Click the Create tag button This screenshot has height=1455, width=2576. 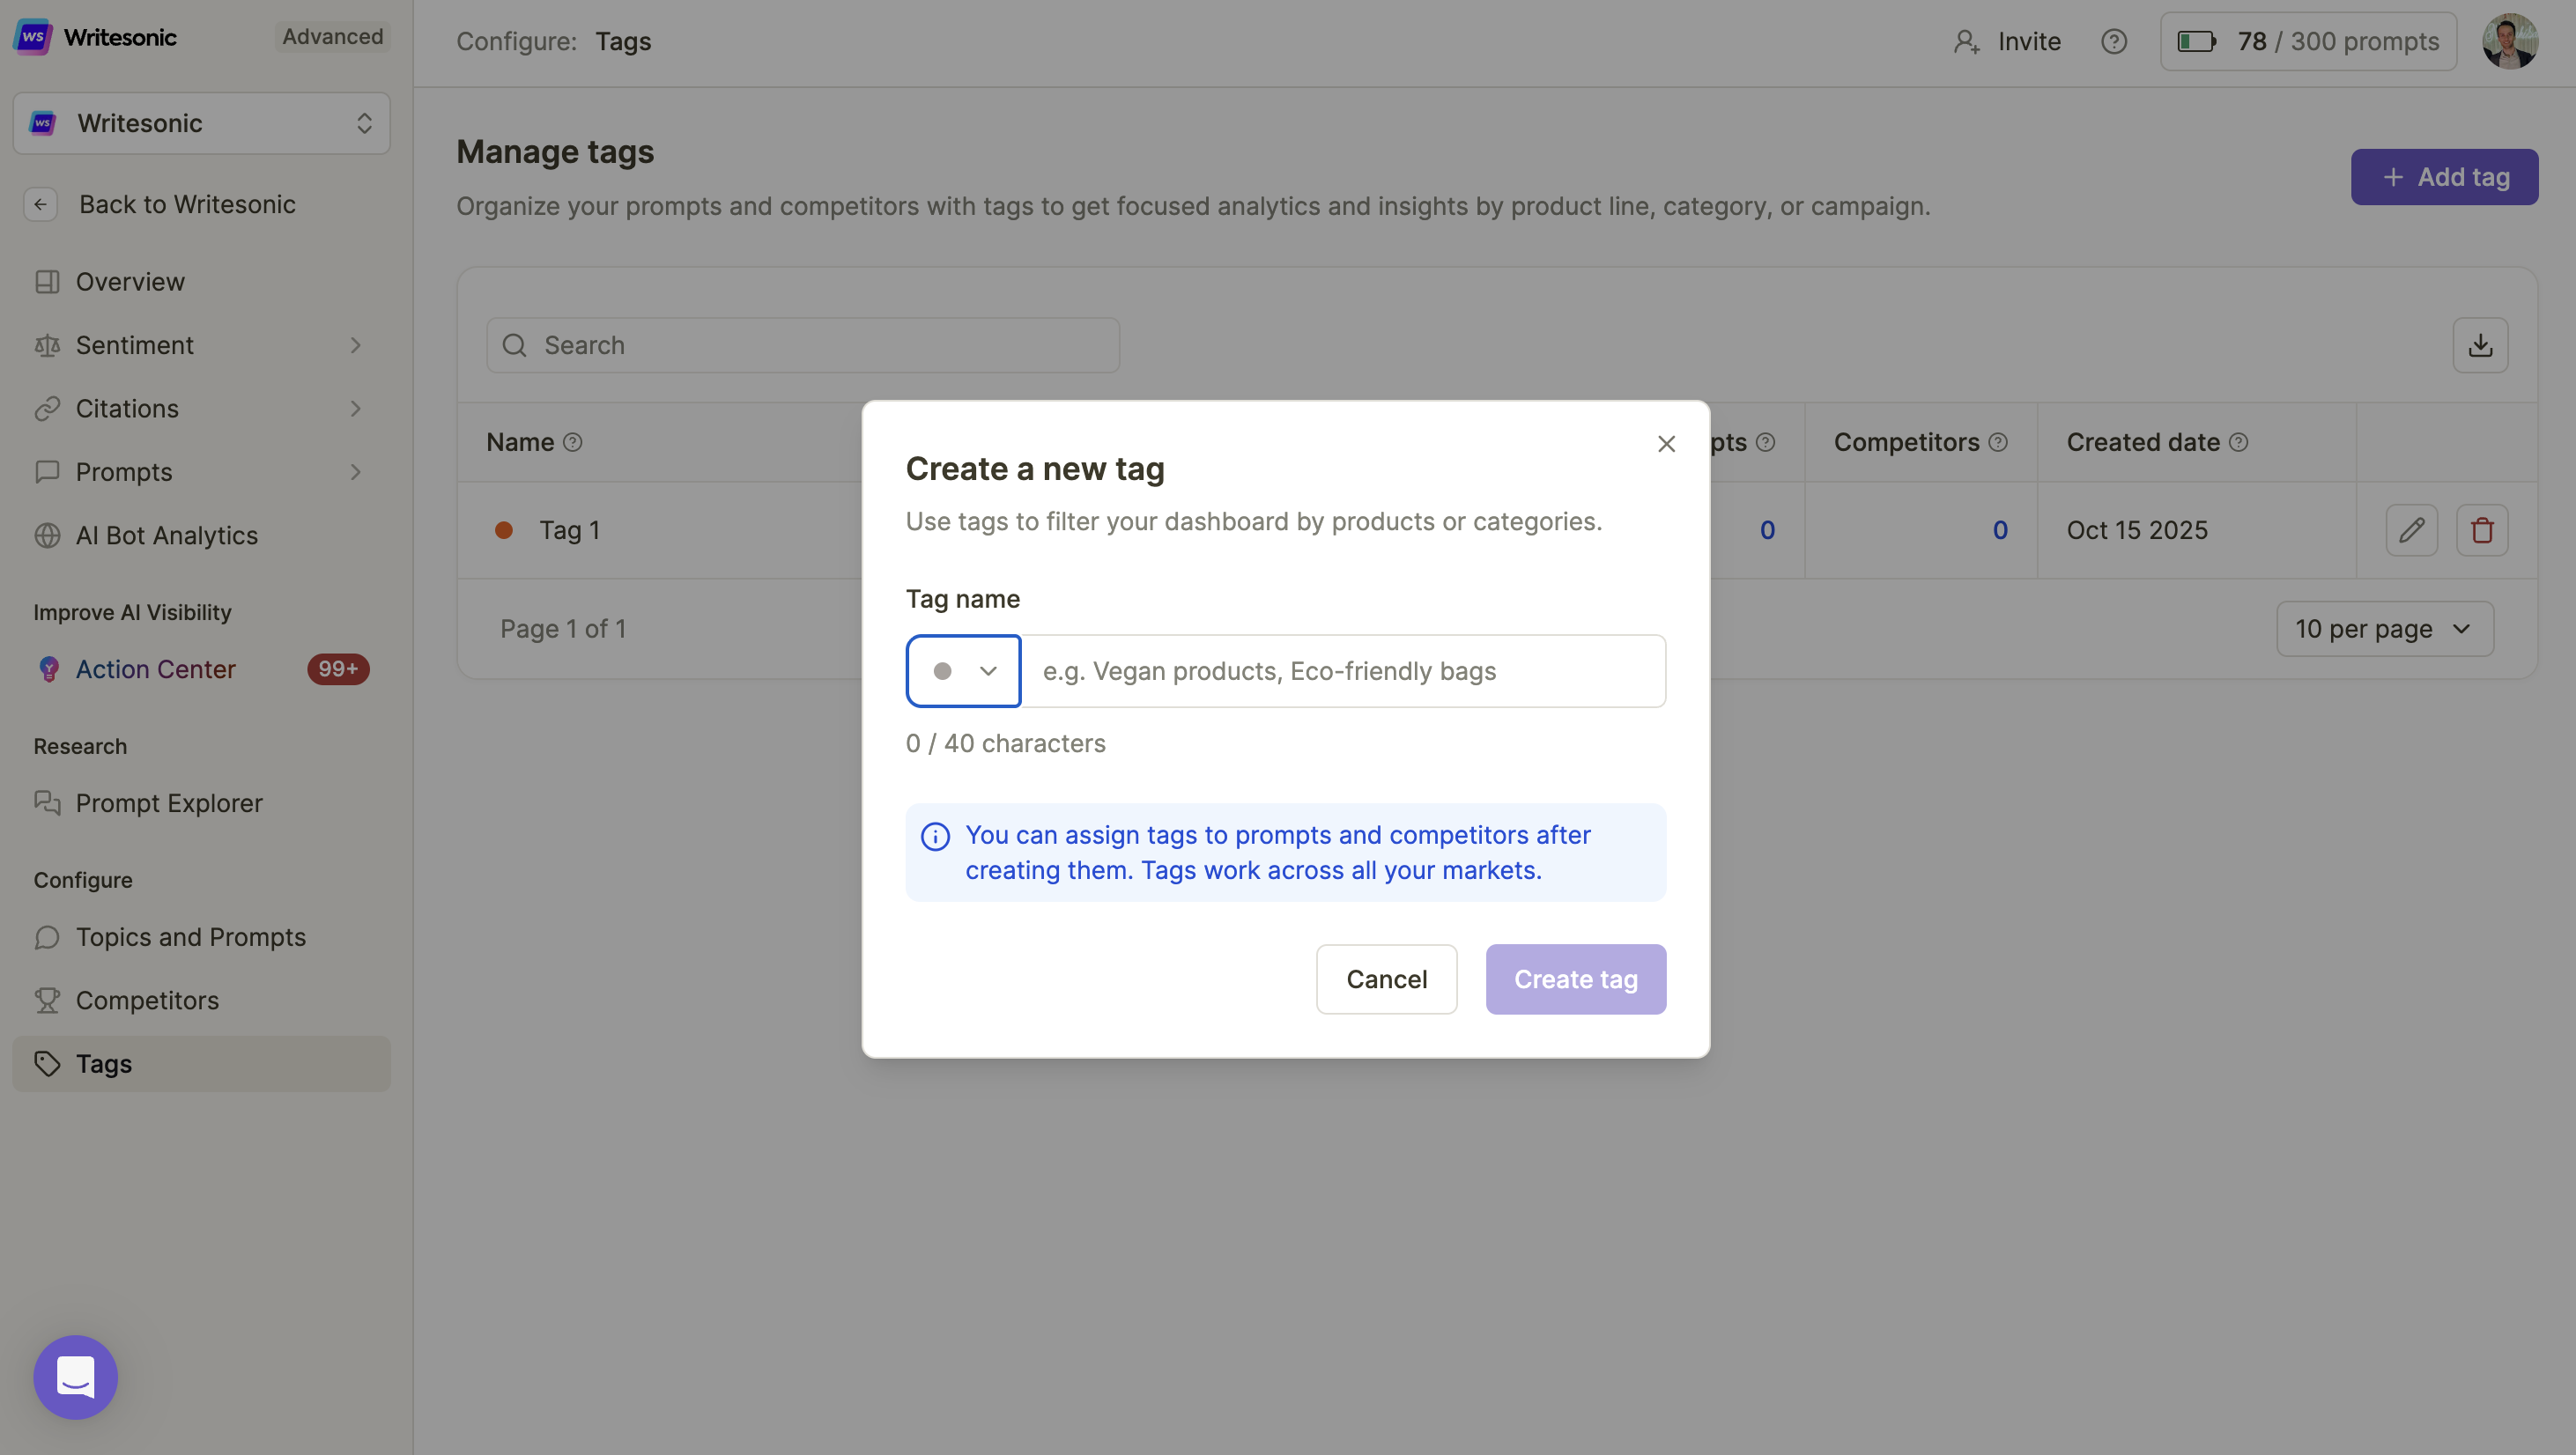click(1575, 979)
